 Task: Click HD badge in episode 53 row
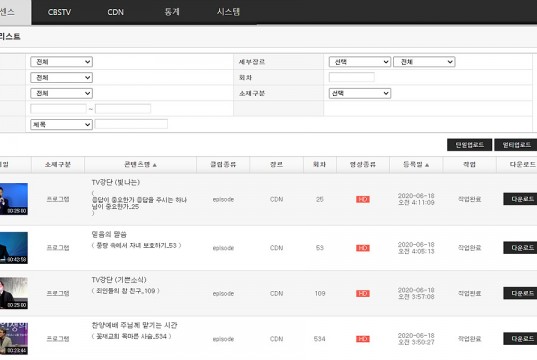click(363, 248)
